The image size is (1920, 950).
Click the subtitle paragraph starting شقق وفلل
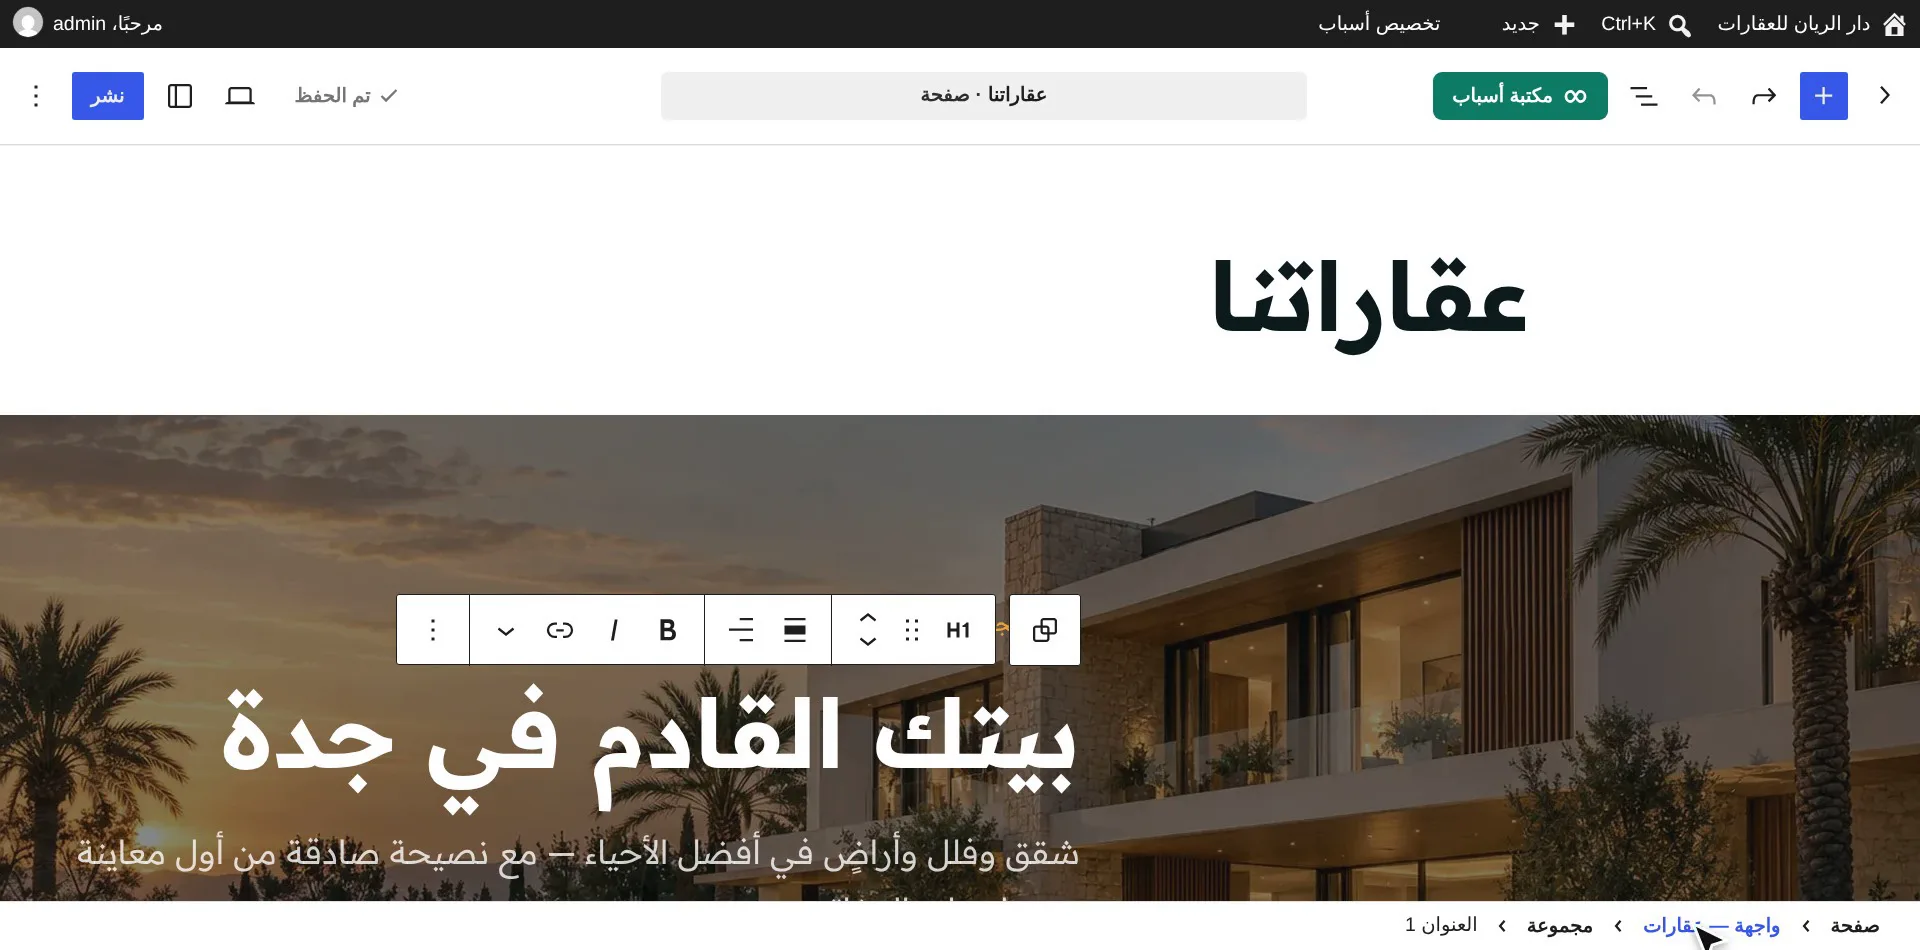(x=578, y=854)
